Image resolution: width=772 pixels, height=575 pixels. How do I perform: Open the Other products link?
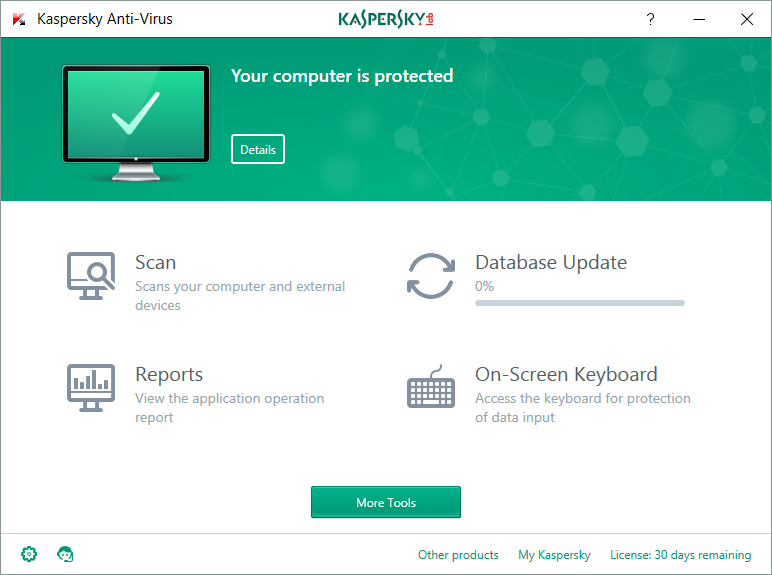click(458, 555)
